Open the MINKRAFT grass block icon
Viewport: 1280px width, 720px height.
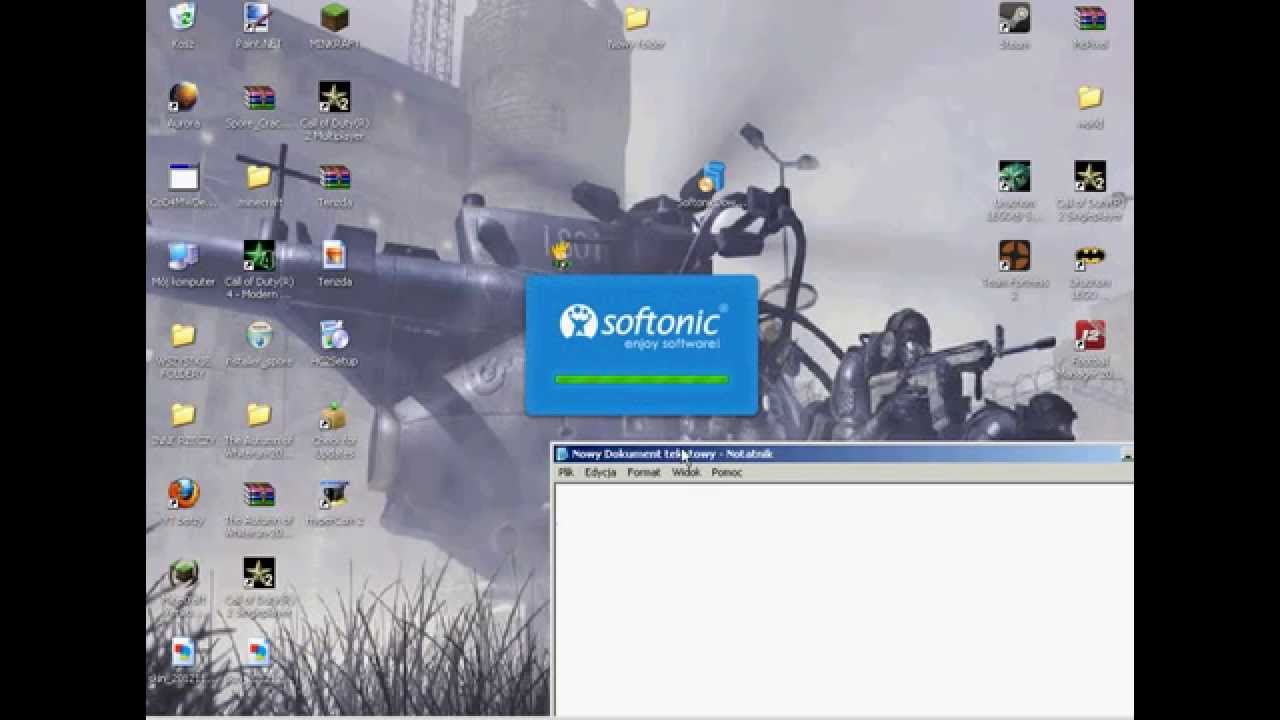pos(334,18)
